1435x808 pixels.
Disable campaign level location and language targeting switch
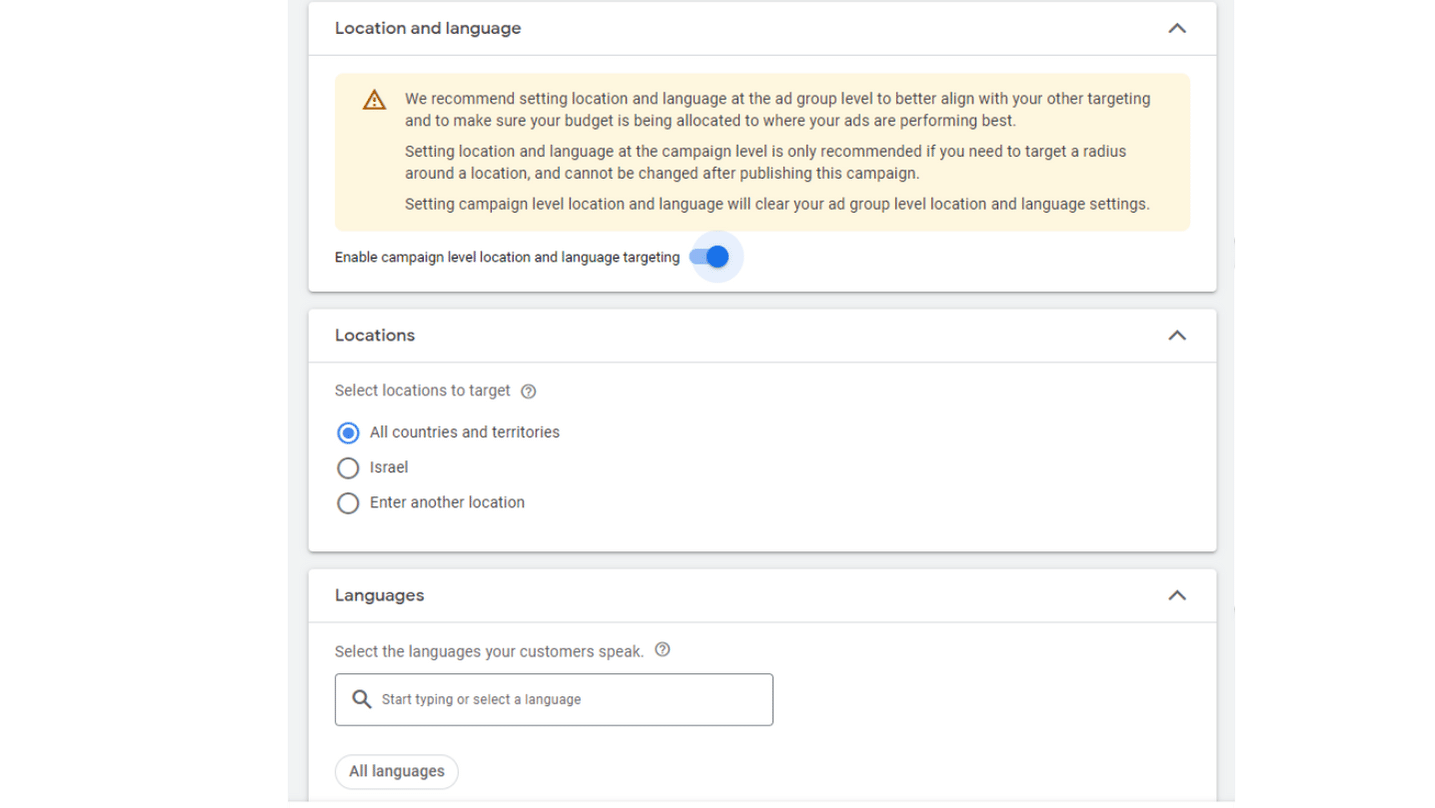tap(710, 257)
